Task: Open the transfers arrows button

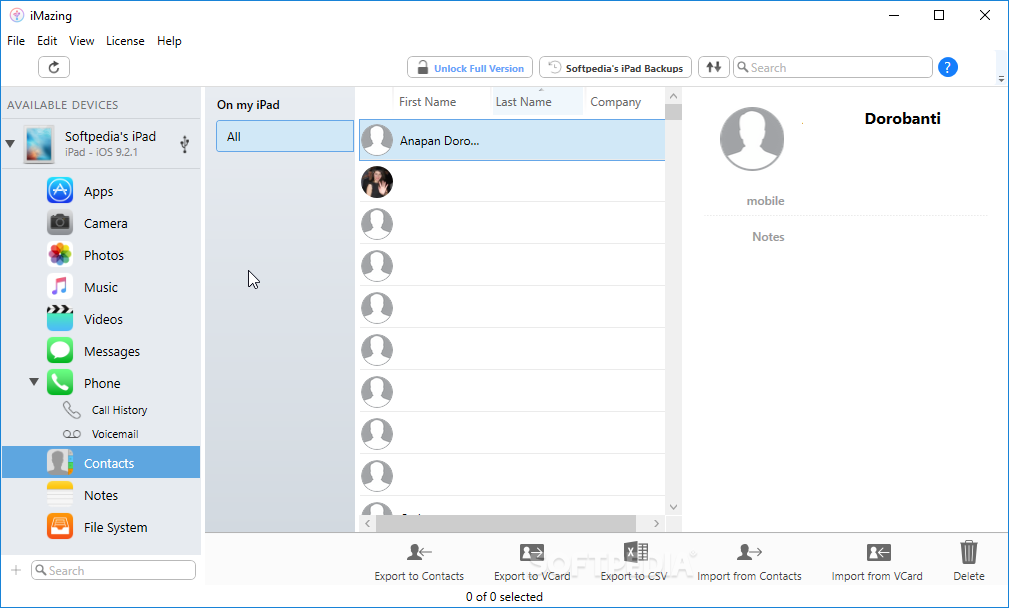Action: click(x=714, y=68)
